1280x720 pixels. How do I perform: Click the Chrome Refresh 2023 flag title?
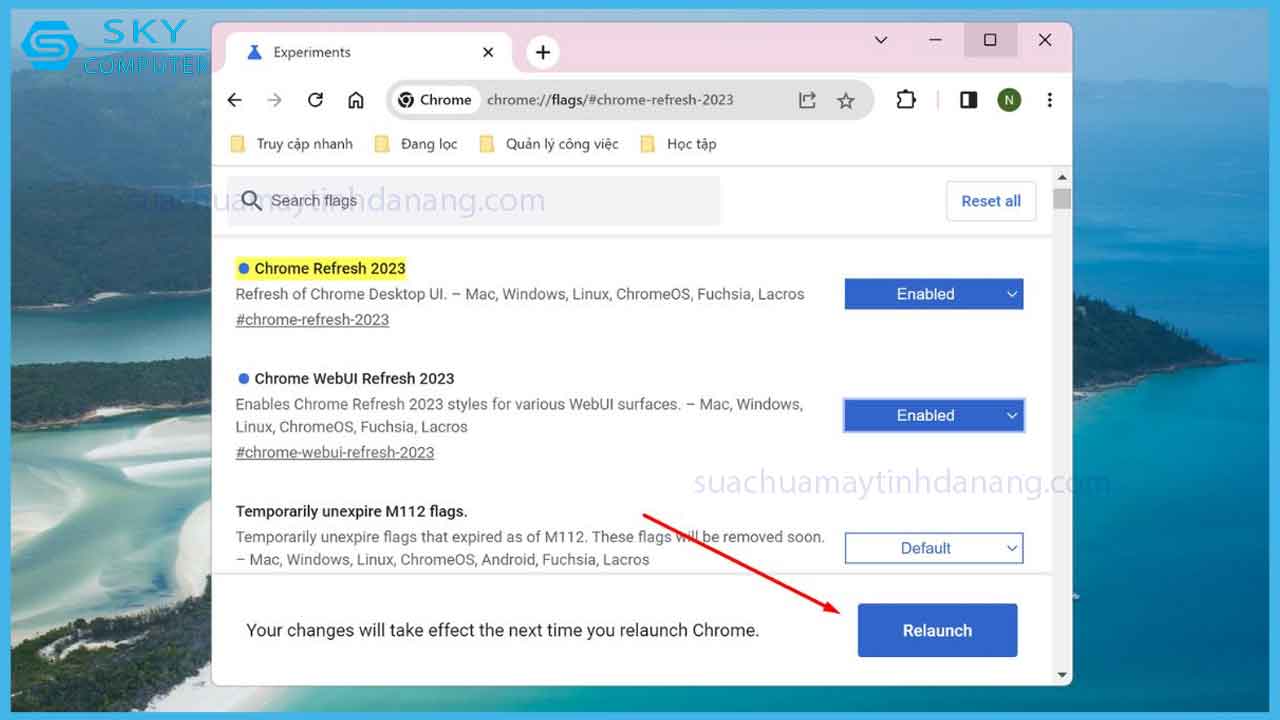330,268
